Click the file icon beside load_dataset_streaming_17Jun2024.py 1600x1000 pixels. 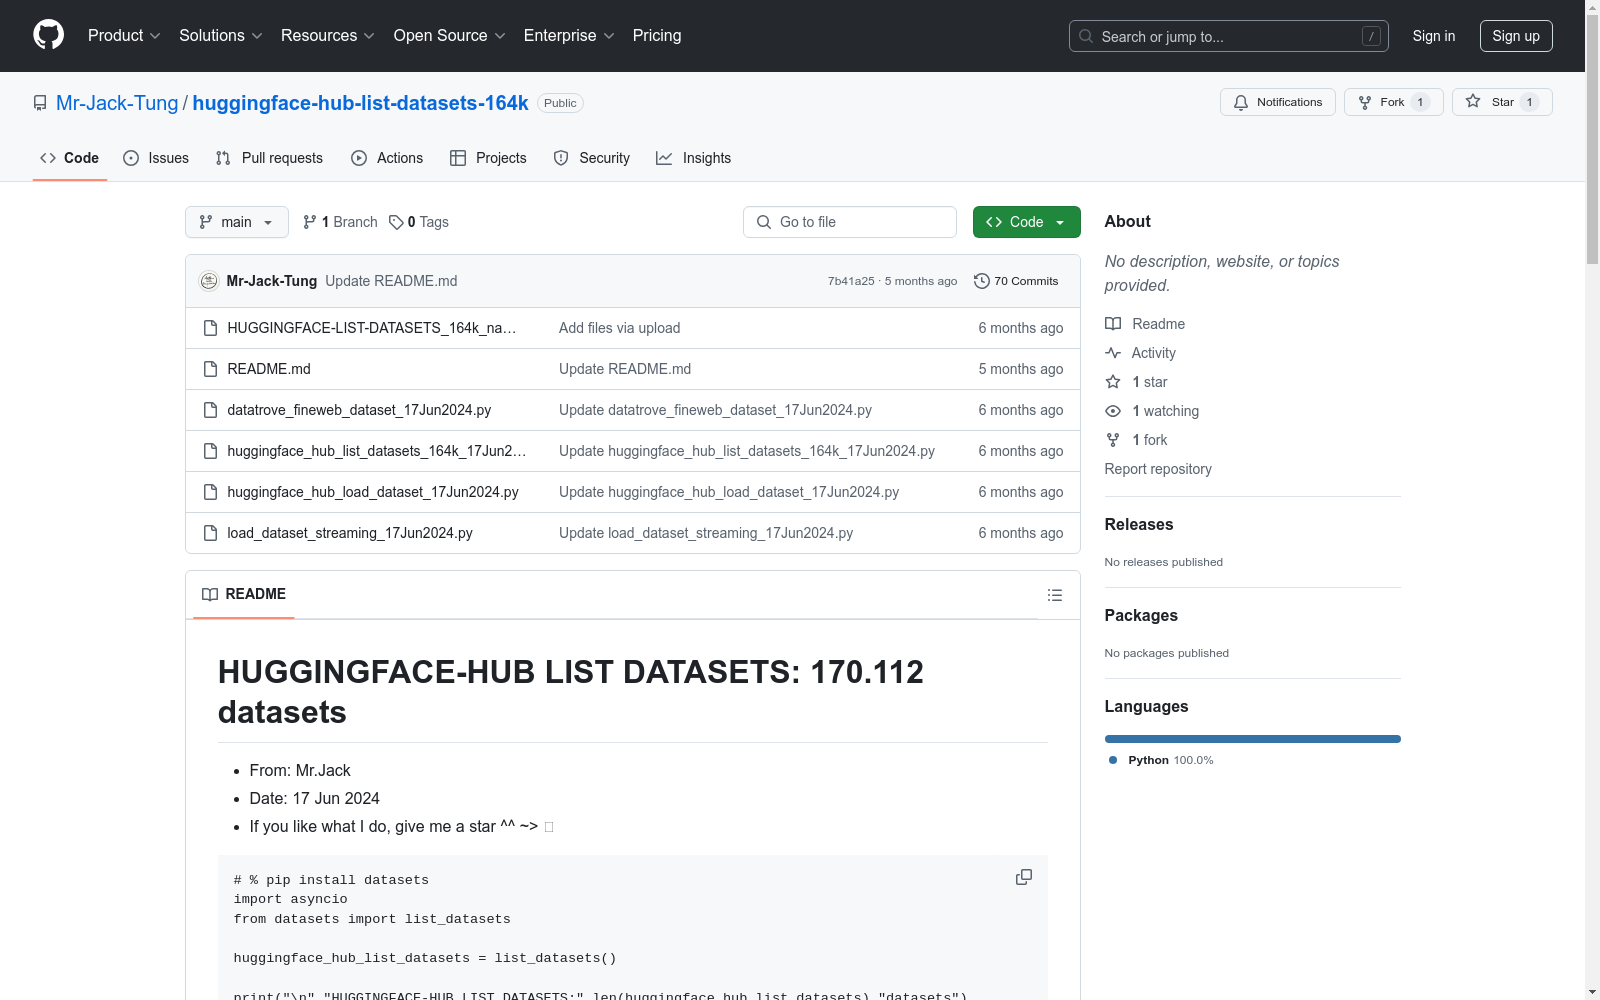point(210,533)
